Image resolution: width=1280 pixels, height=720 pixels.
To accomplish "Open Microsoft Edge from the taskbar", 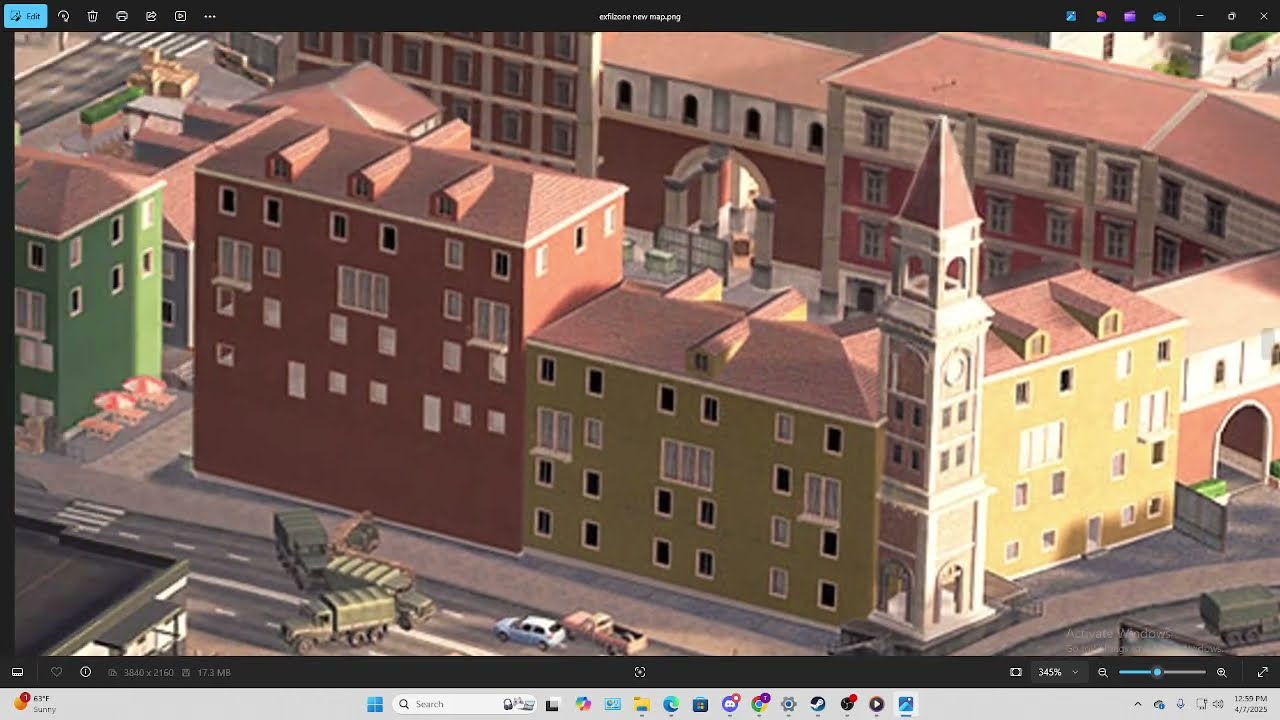I will pyautogui.click(x=671, y=704).
